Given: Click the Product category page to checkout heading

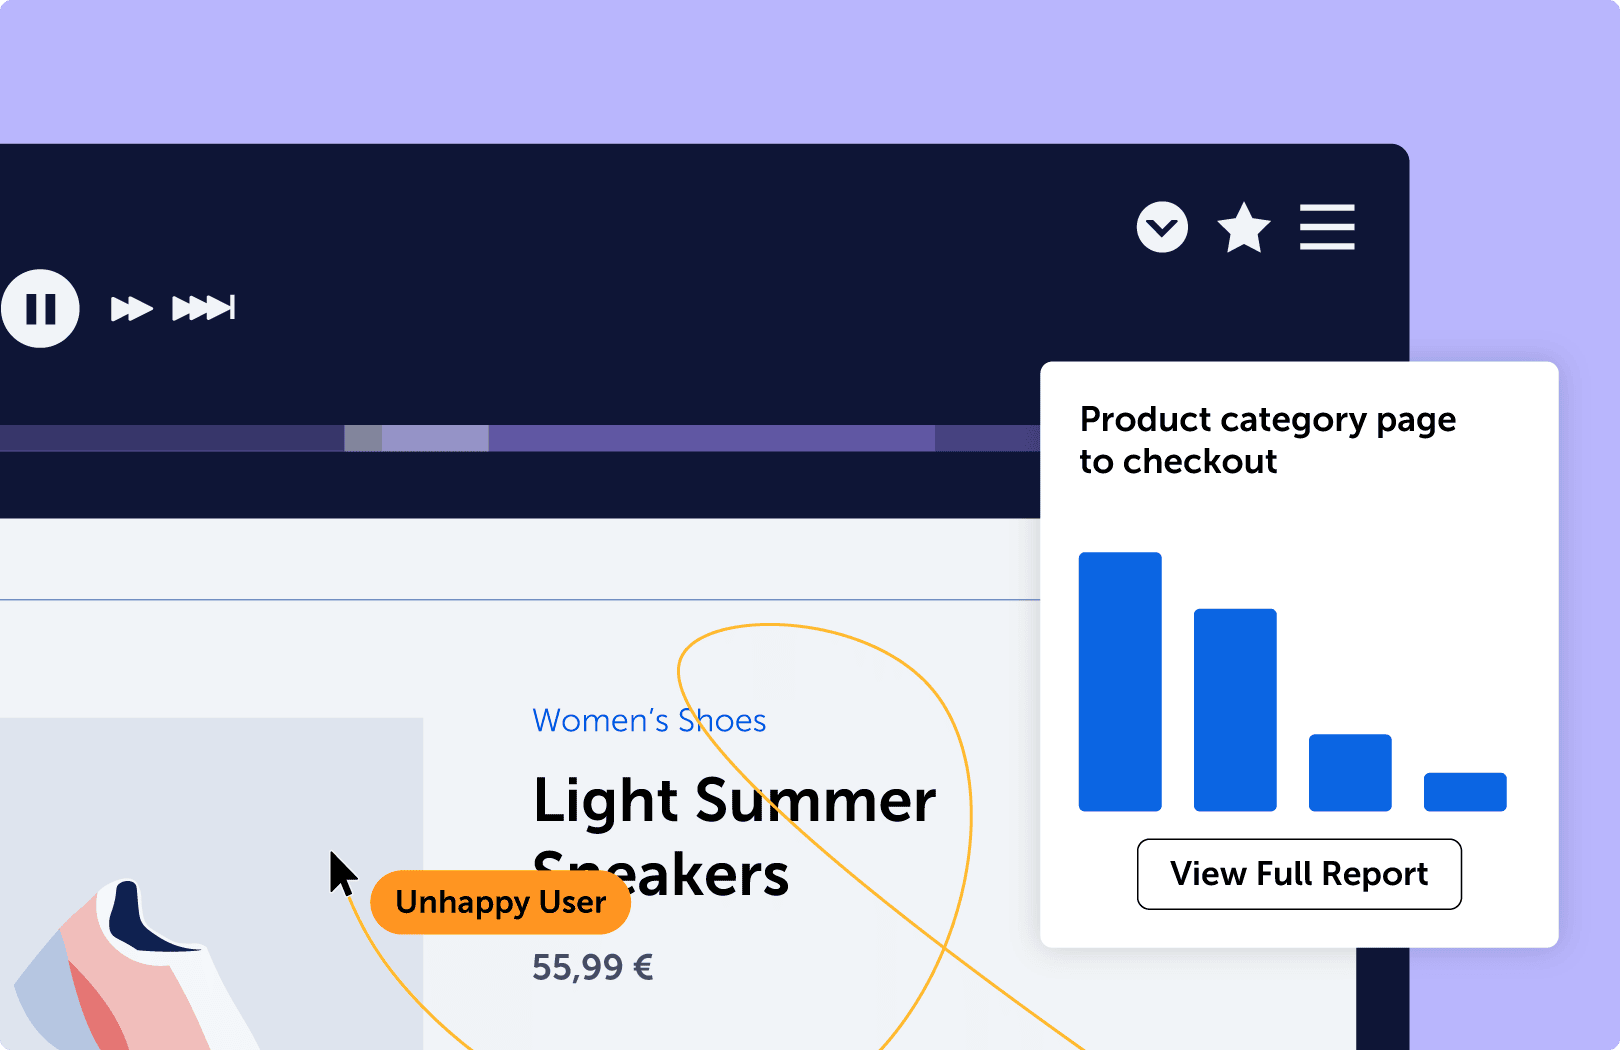Looking at the screenshot, I should point(1267,440).
